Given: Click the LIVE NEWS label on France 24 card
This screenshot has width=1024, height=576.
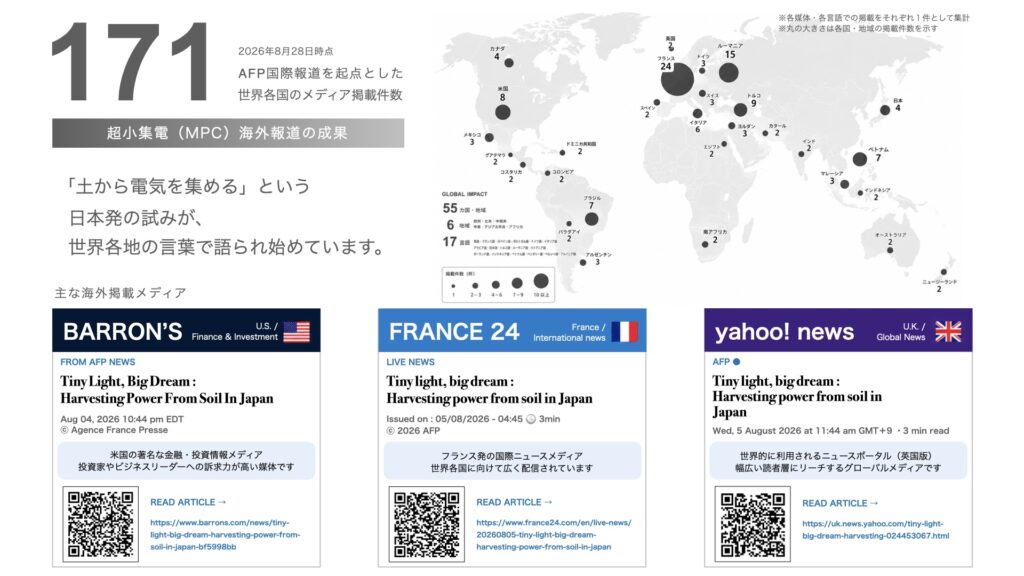Looking at the screenshot, I should point(410,362).
